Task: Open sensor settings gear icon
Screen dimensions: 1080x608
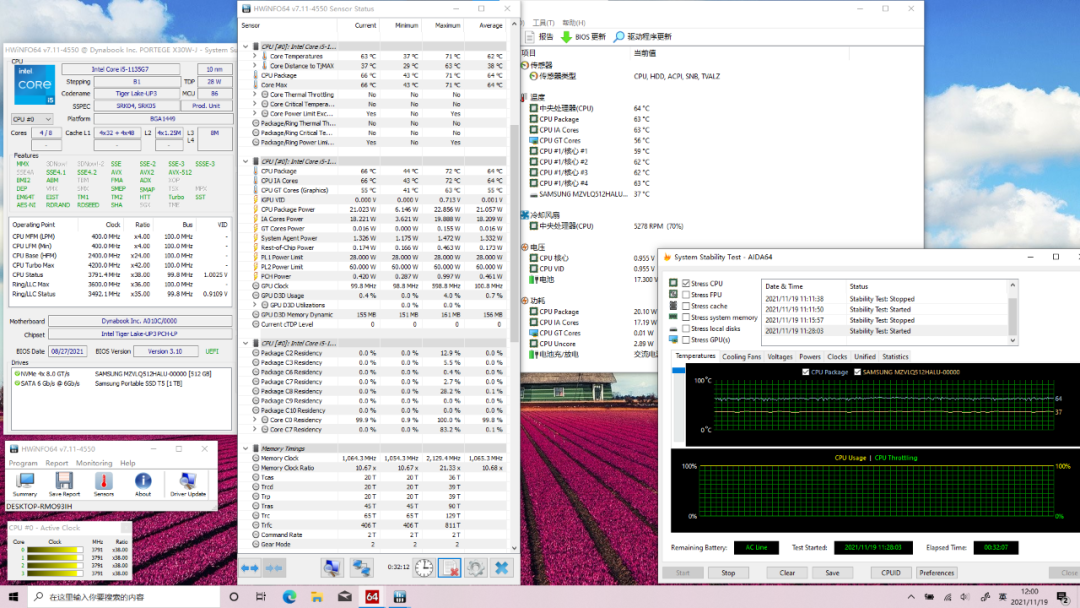Action: point(475,567)
